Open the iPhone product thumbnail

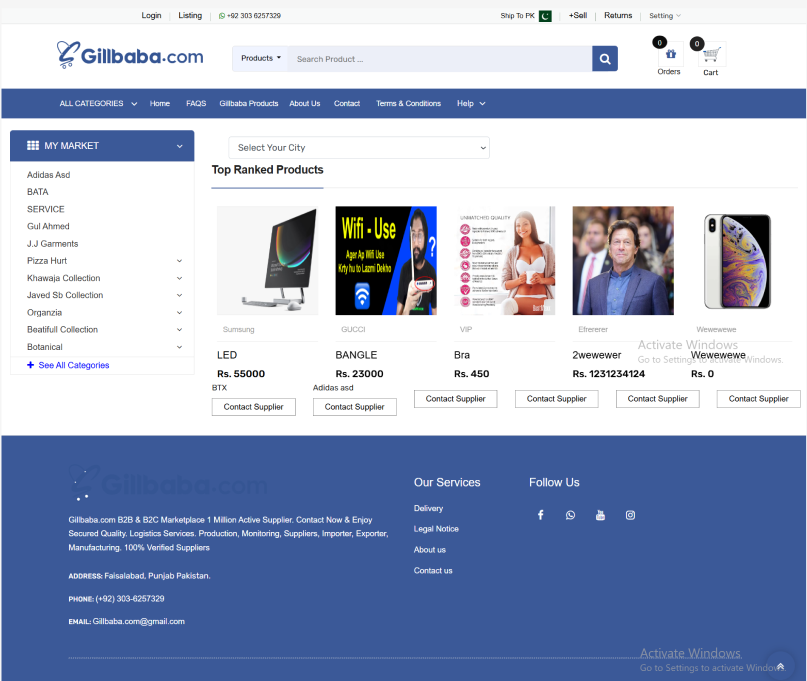pos(737,260)
